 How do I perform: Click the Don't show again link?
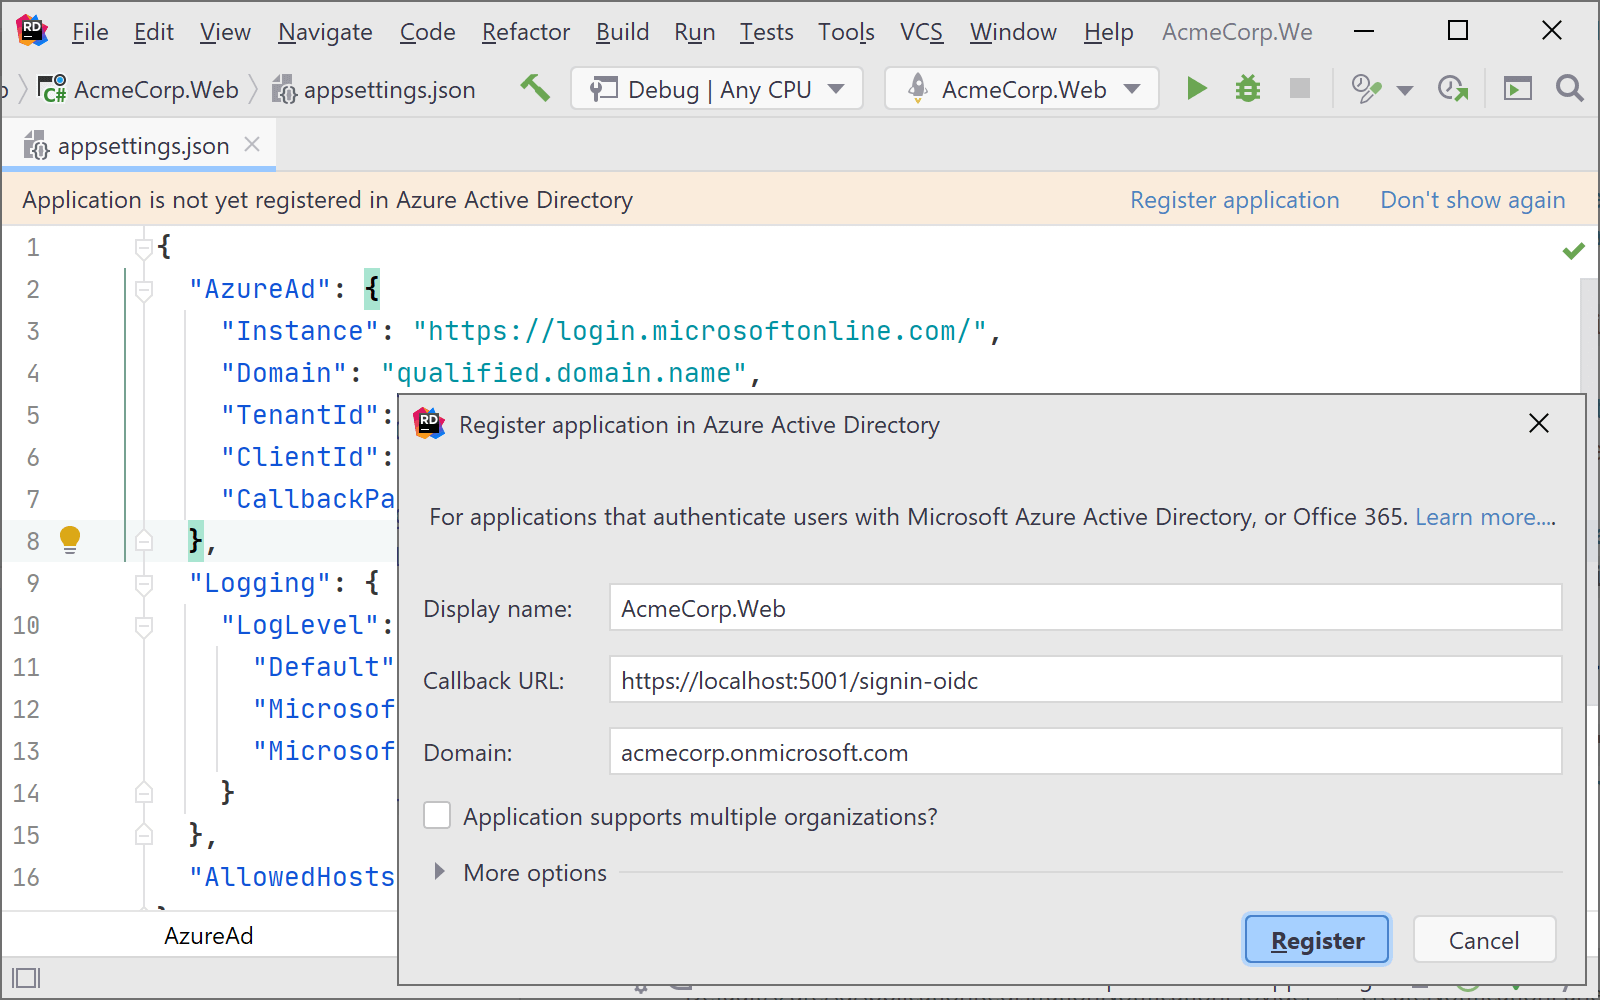pyautogui.click(x=1472, y=200)
